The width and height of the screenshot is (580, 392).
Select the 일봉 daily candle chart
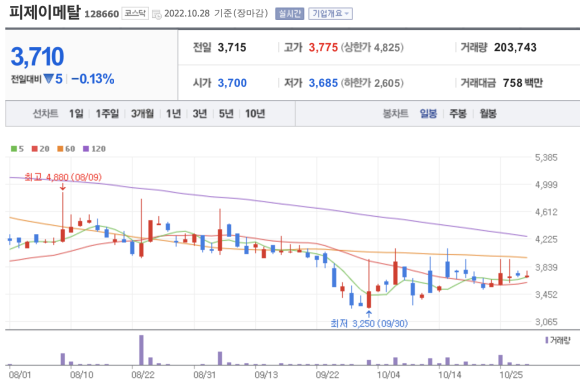428,114
